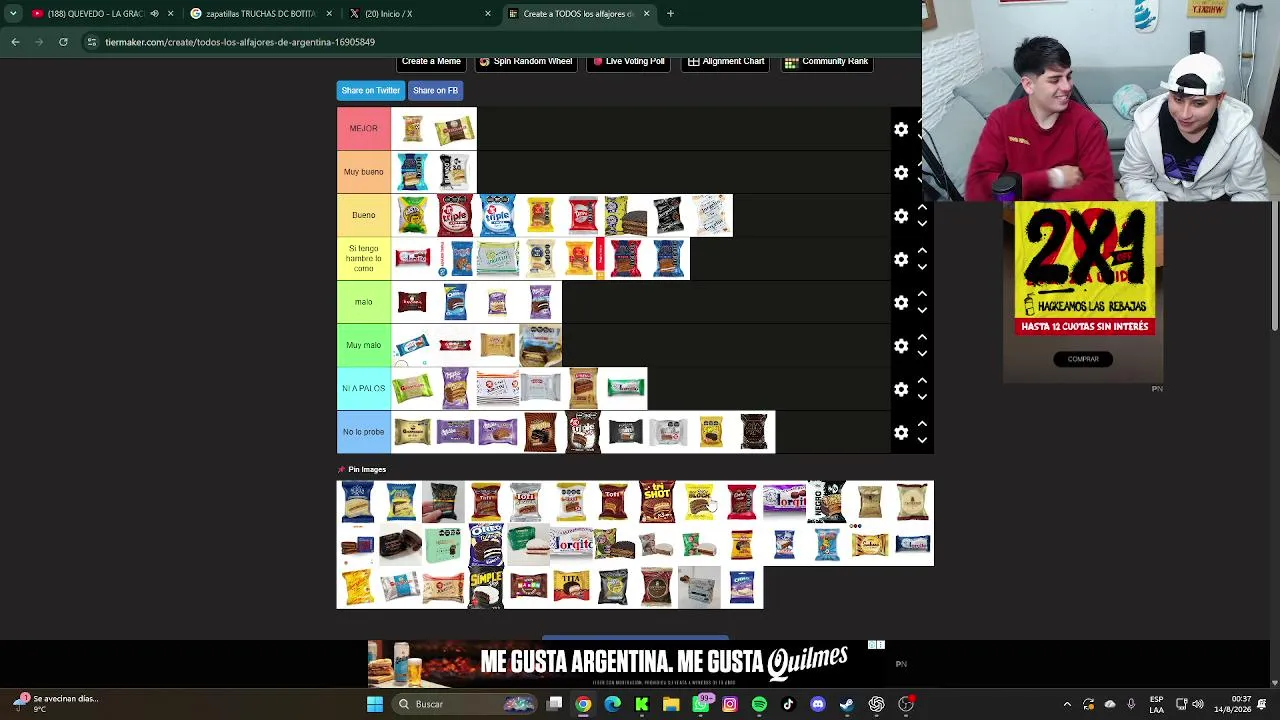This screenshot has height=720, width=1280.
Task: Move the malo tier row down
Action: tap(922, 310)
